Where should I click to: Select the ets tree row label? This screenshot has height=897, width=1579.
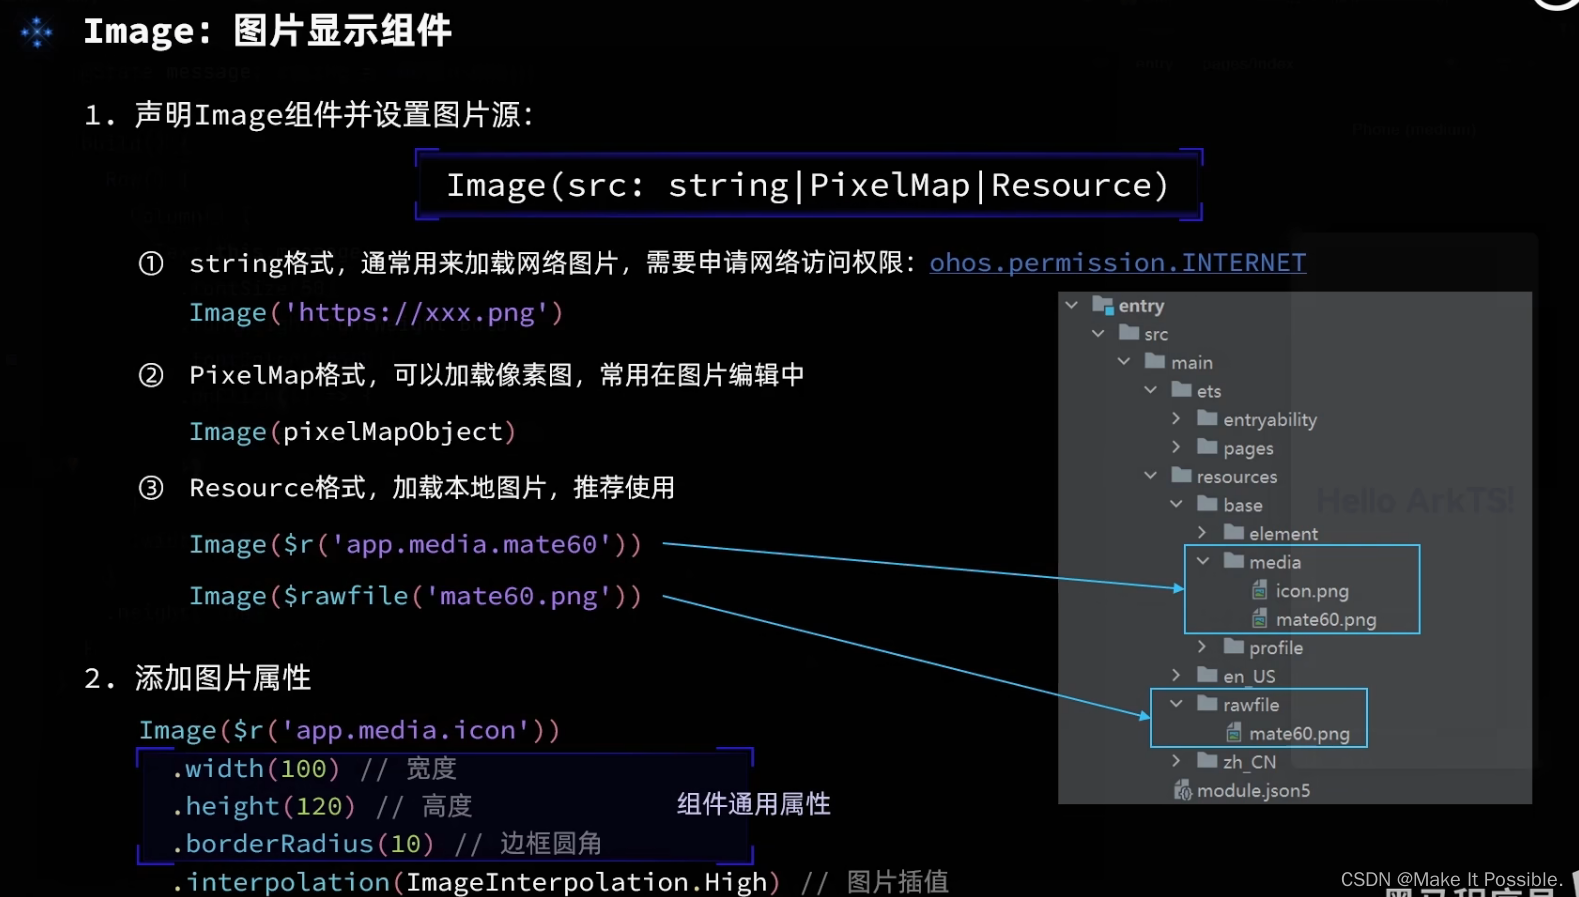pyautogui.click(x=1209, y=391)
